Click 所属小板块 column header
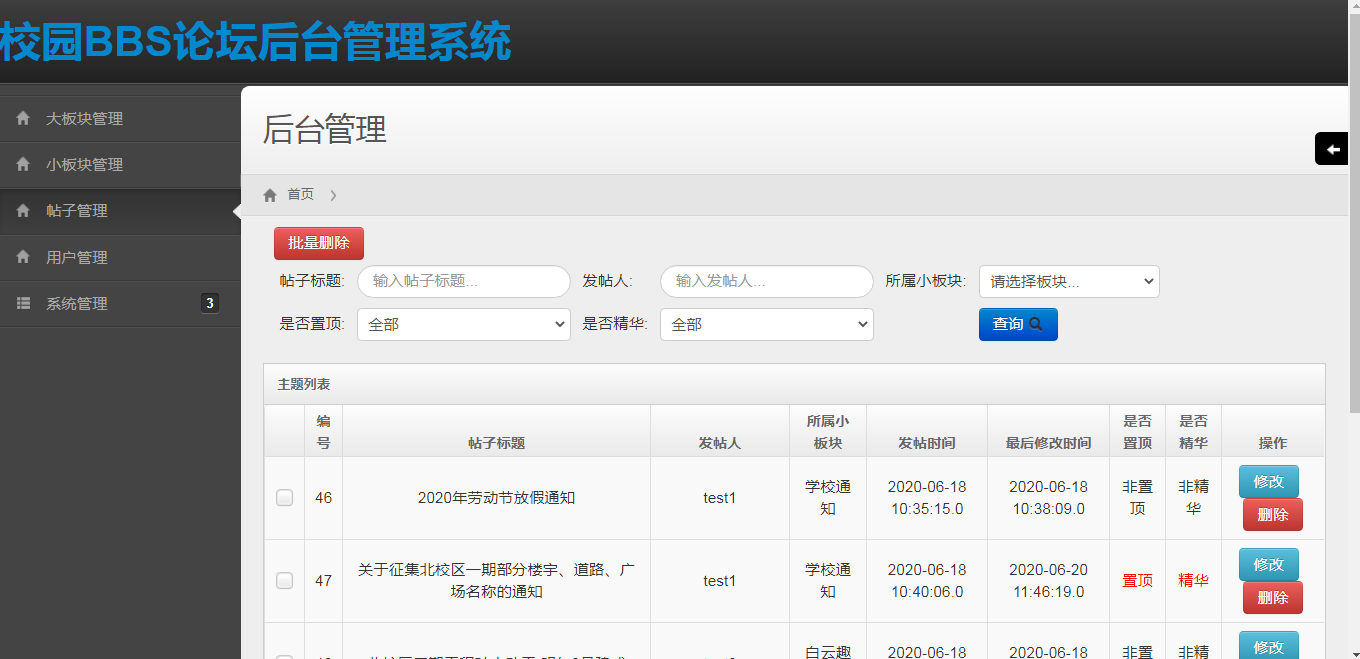Image resolution: width=1360 pixels, height=659 pixels. tap(827, 432)
